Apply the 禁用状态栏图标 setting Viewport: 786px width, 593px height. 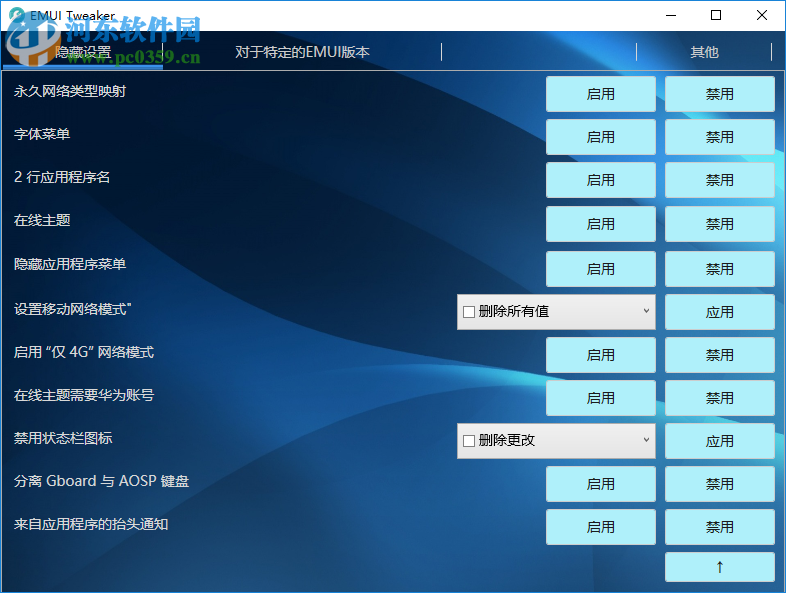click(719, 441)
